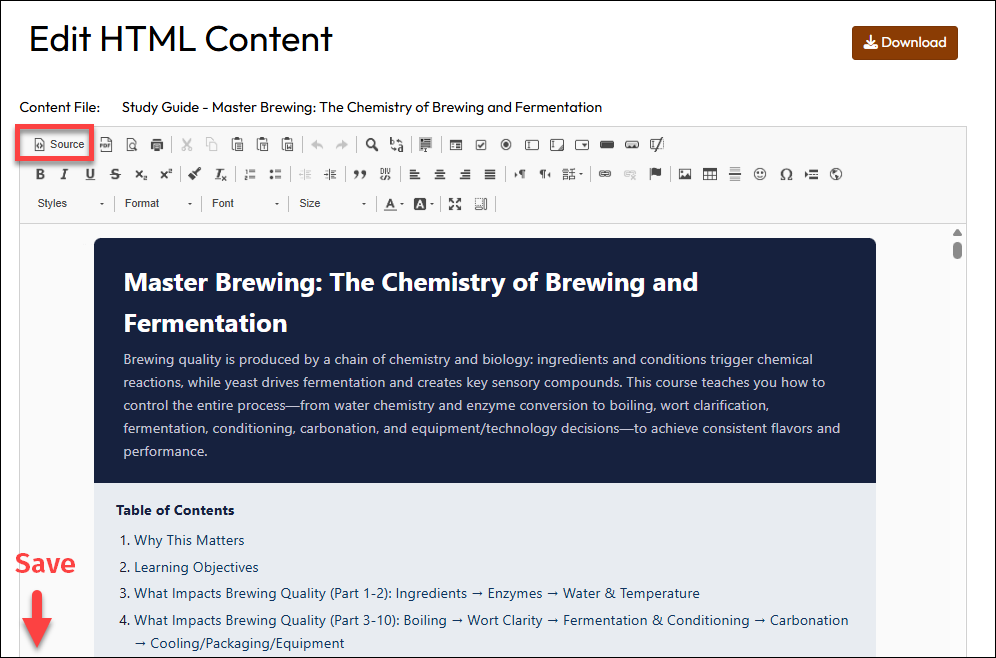Click the Download button

click(x=904, y=43)
